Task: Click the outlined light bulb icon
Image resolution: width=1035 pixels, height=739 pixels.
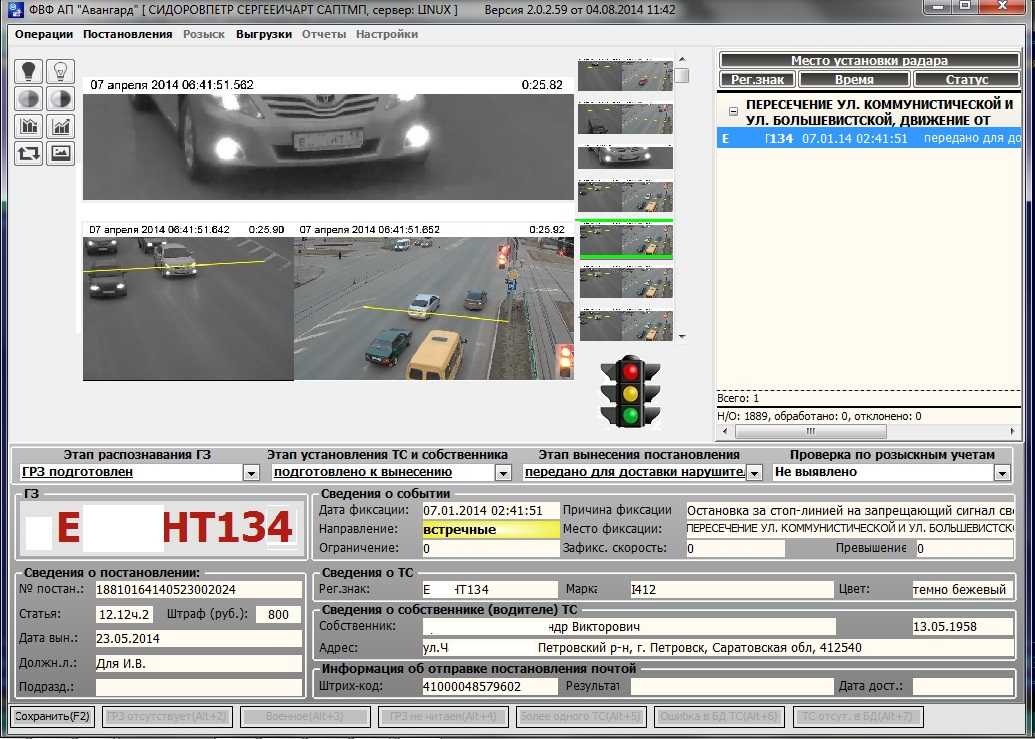Action: pyautogui.click(x=61, y=71)
